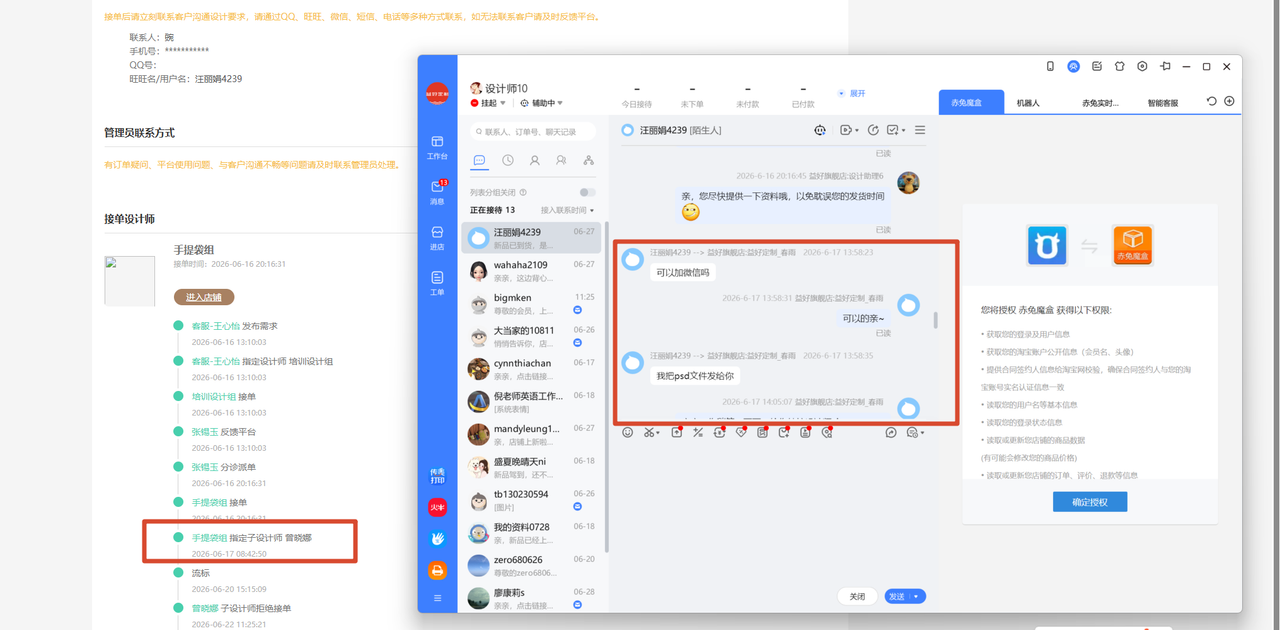Screen dimensions: 1280x630
Task: Click the note-edit icon in title bar
Action: (1097, 66)
